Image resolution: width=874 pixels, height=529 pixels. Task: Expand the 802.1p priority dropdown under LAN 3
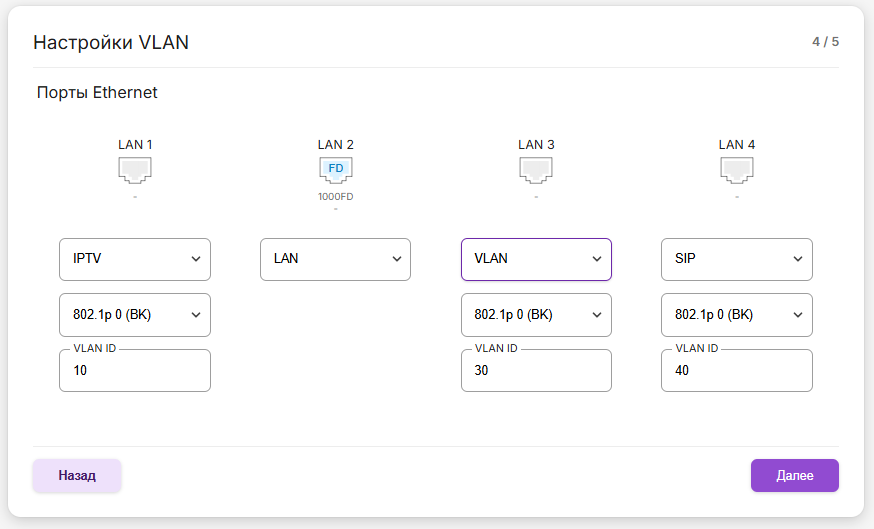click(536, 315)
